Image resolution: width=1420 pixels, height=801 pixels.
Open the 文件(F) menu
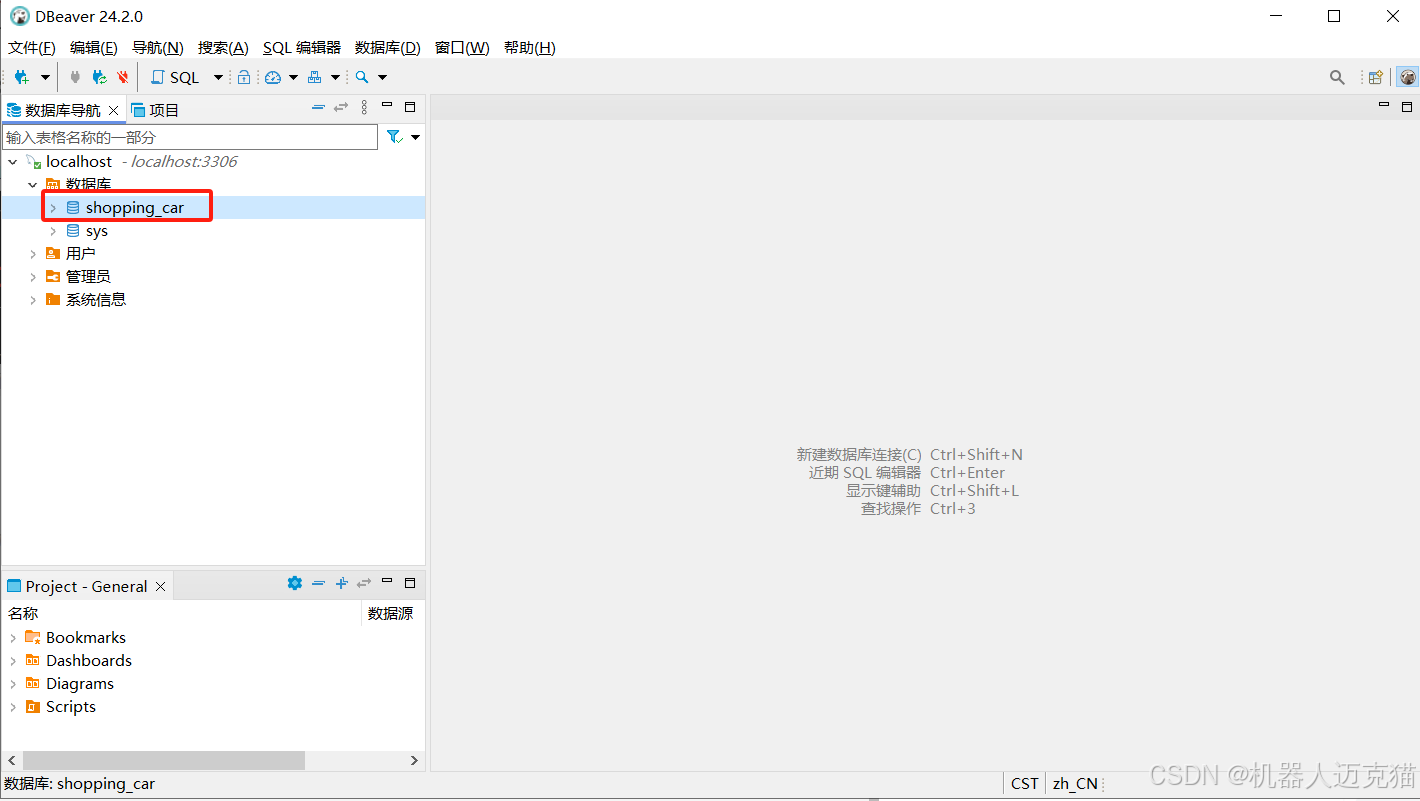pos(32,48)
